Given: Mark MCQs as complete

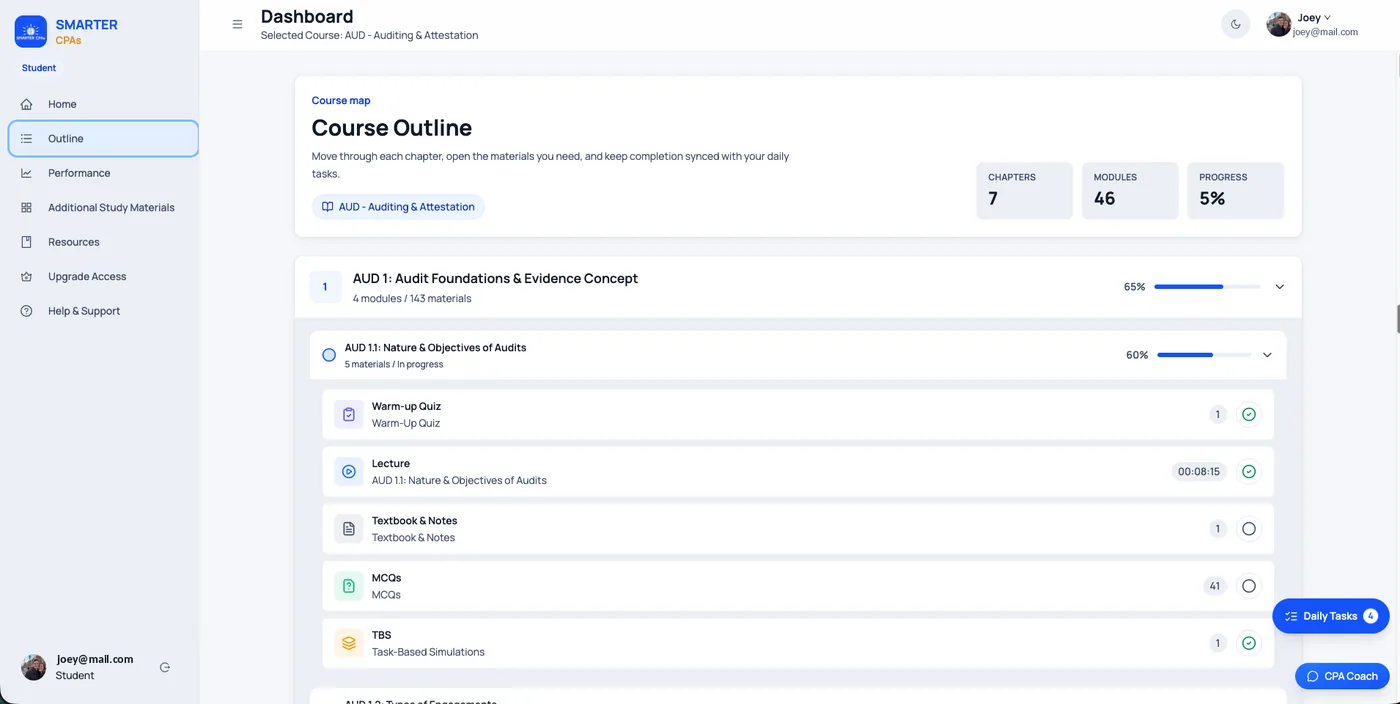Looking at the screenshot, I should [1248, 586].
